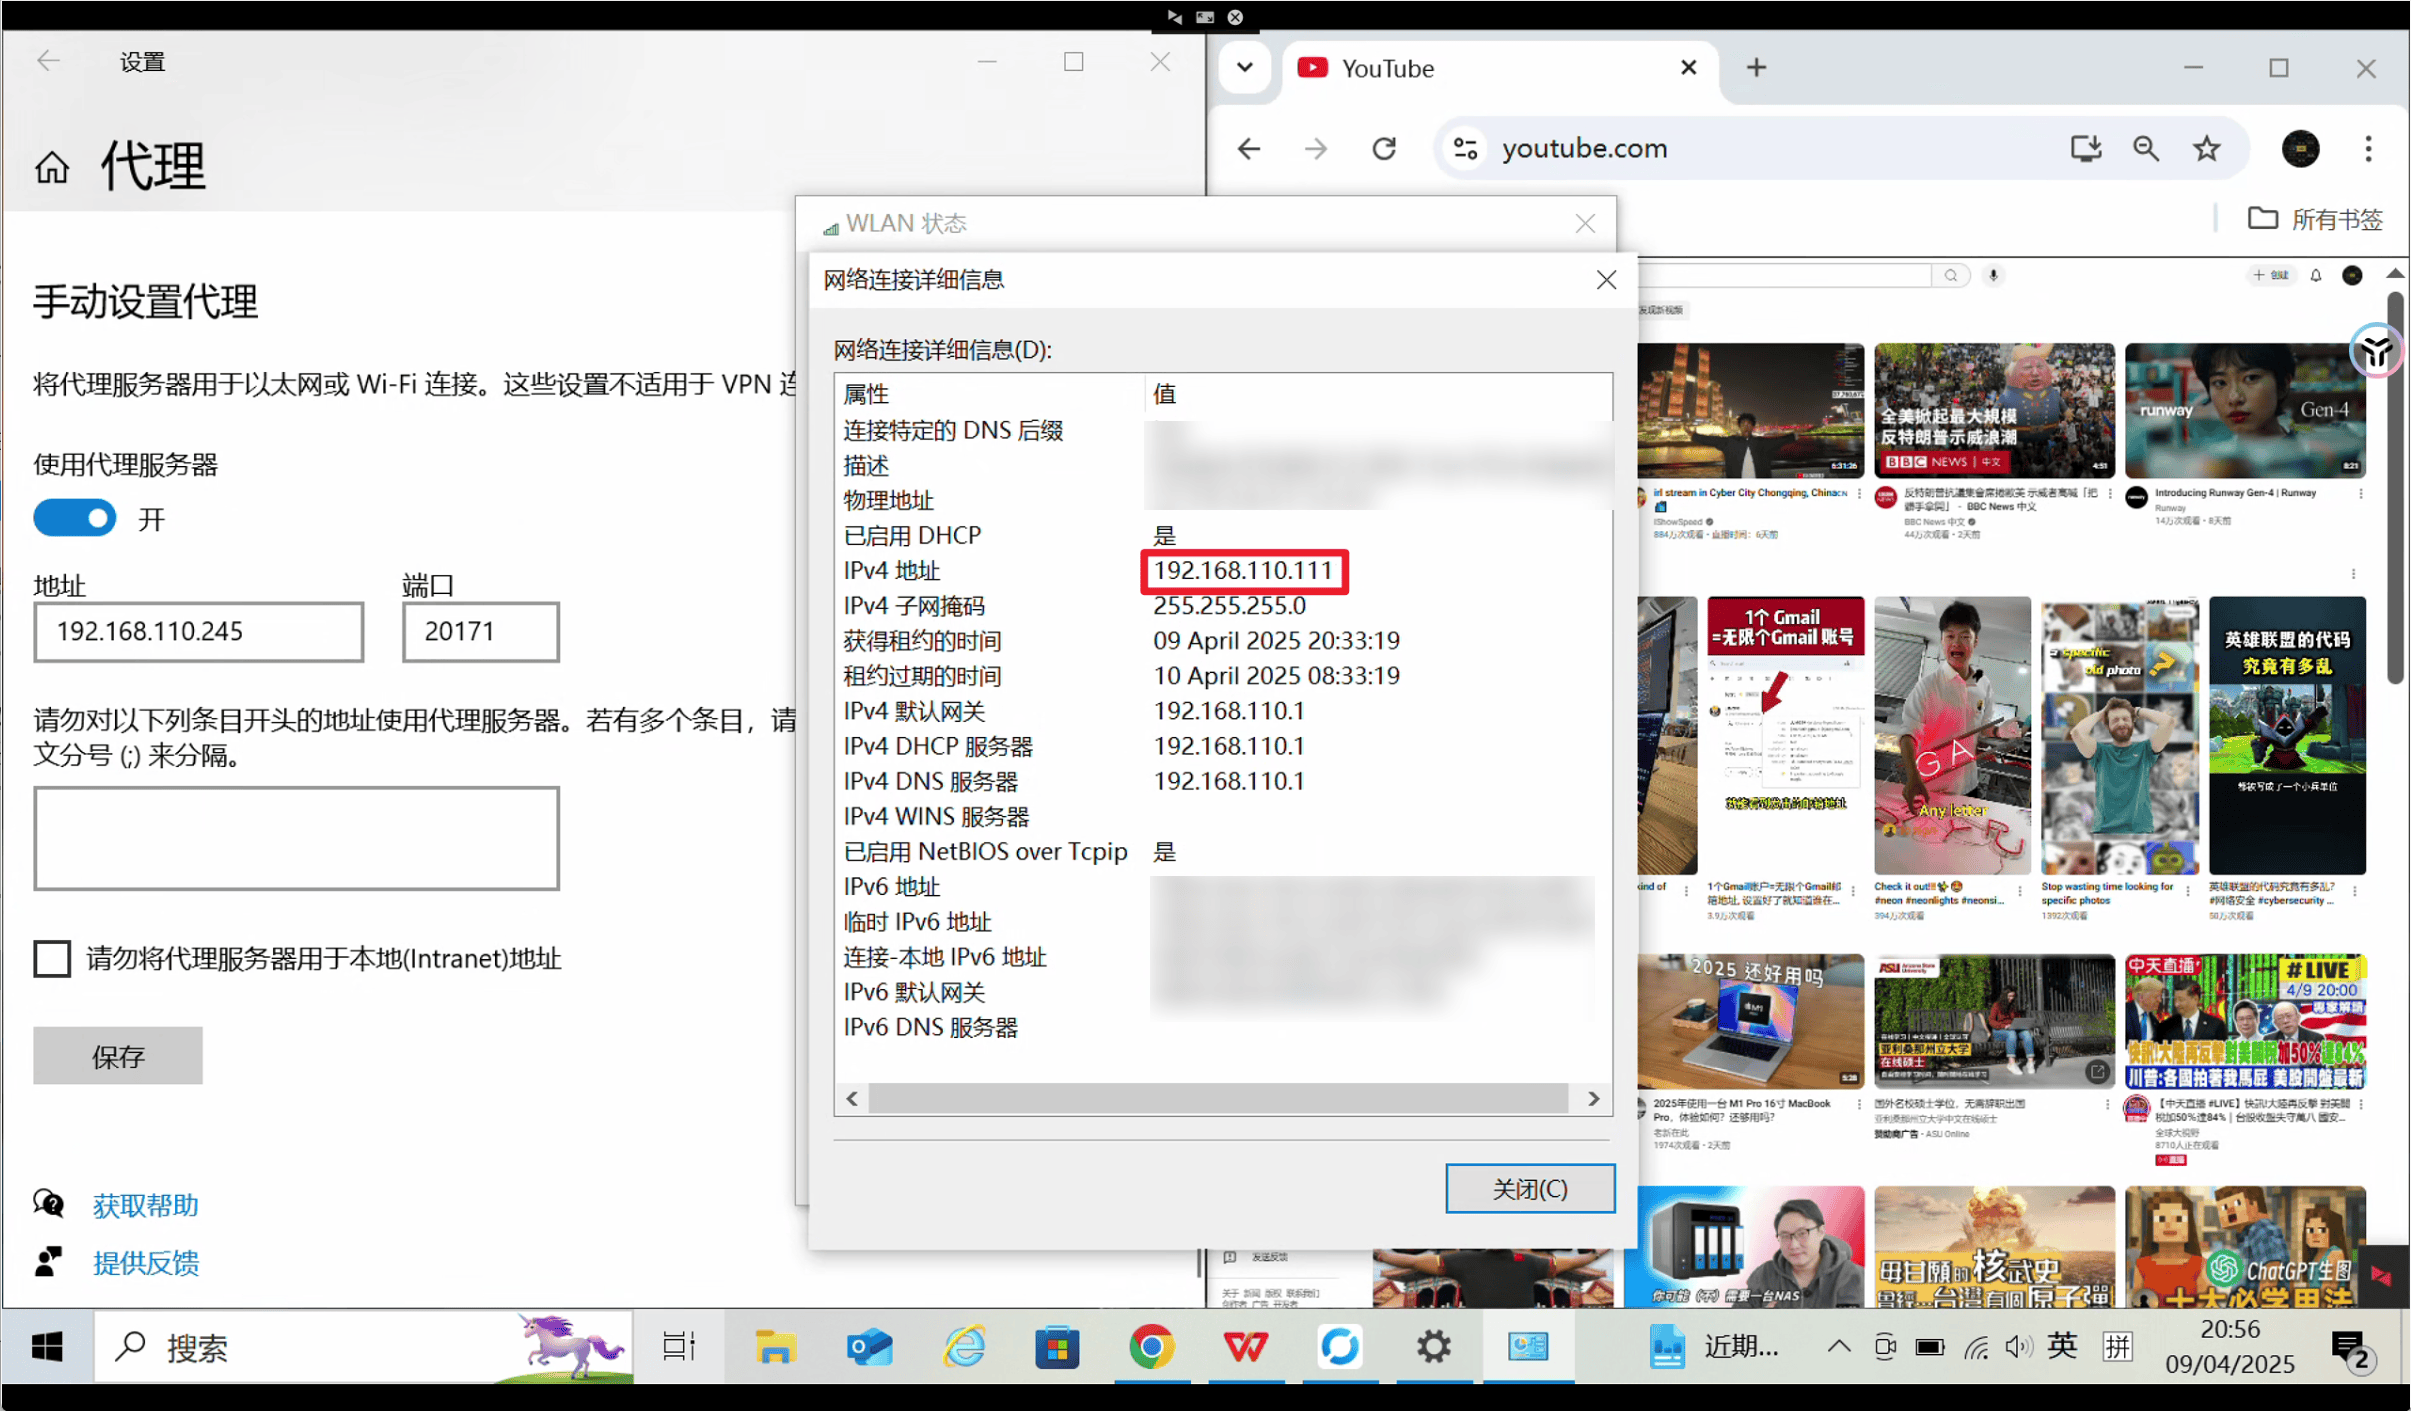The height and width of the screenshot is (1411, 2411).
Task: Click the install app icon in address bar
Action: pos(2085,149)
